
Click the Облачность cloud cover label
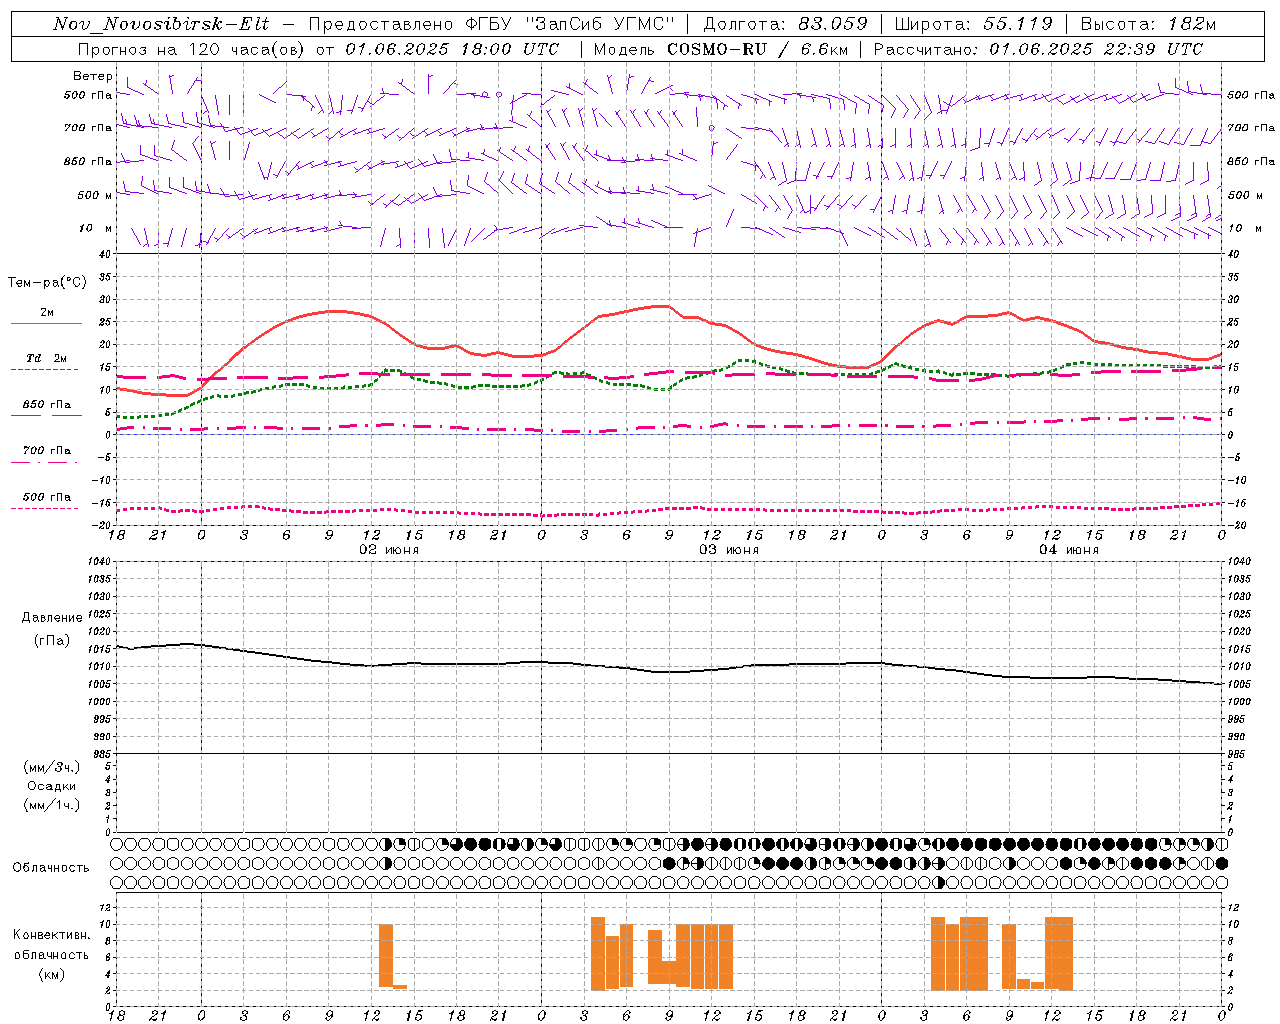click(51, 868)
